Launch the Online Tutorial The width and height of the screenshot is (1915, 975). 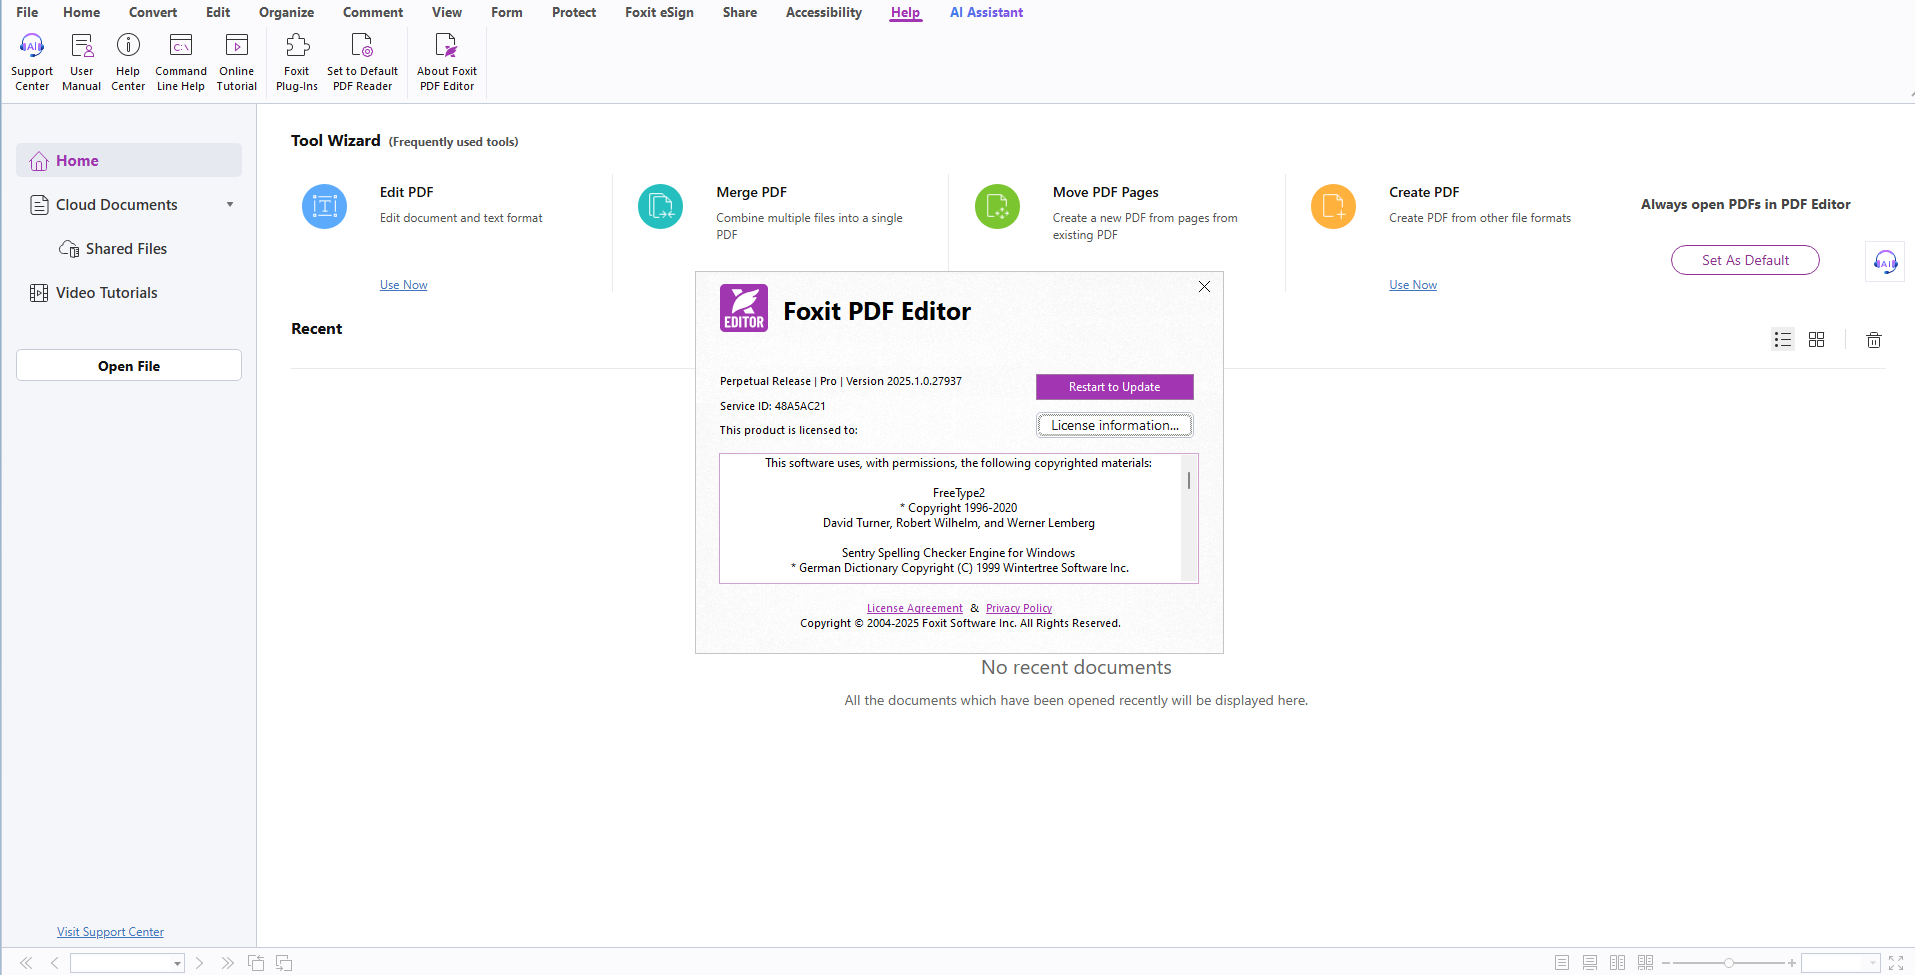click(237, 62)
